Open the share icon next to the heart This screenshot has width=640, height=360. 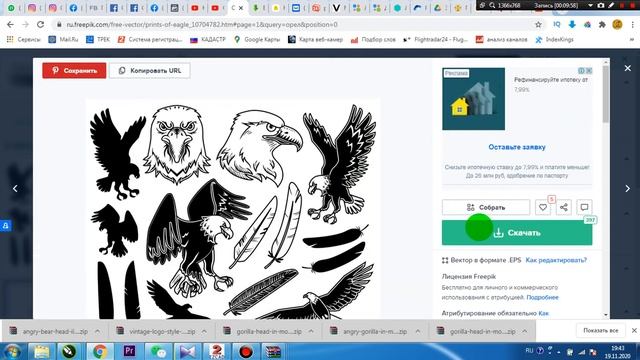(564, 207)
